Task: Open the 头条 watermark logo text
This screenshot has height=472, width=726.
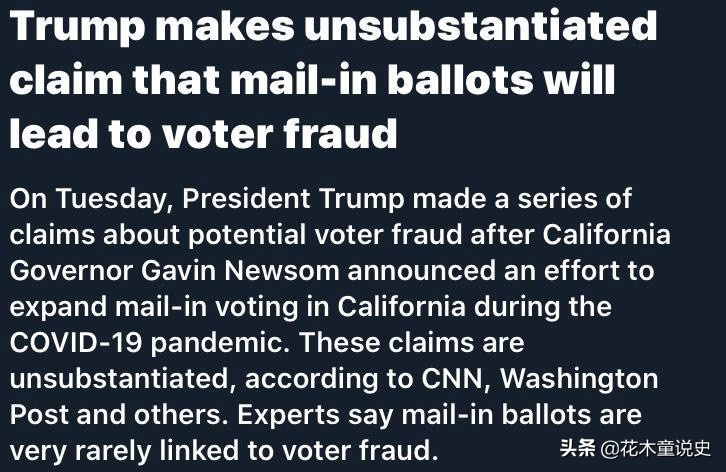Action: [x=577, y=448]
